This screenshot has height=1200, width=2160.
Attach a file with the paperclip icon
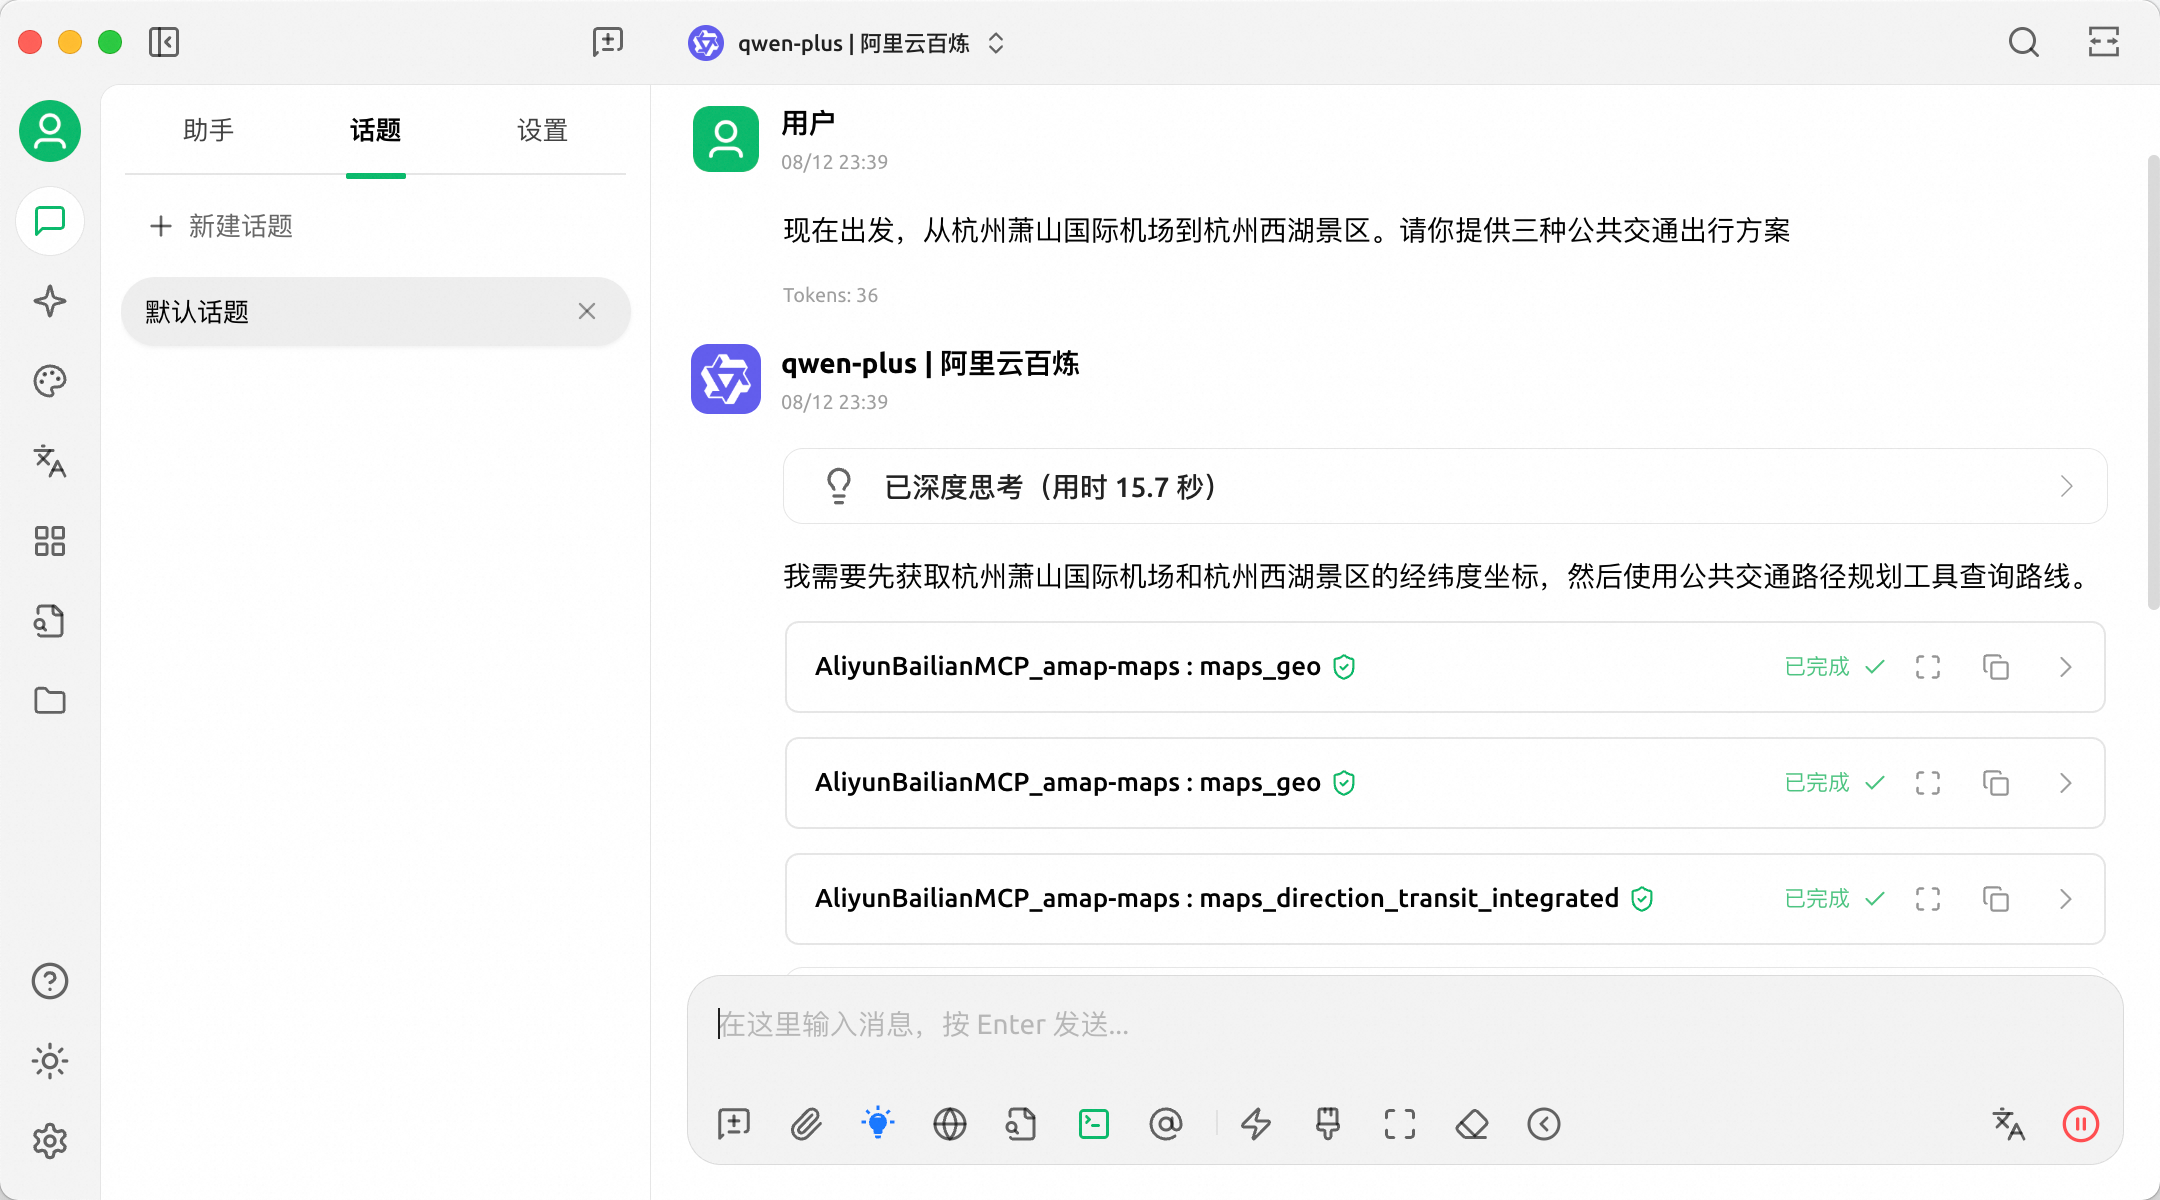click(x=806, y=1124)
